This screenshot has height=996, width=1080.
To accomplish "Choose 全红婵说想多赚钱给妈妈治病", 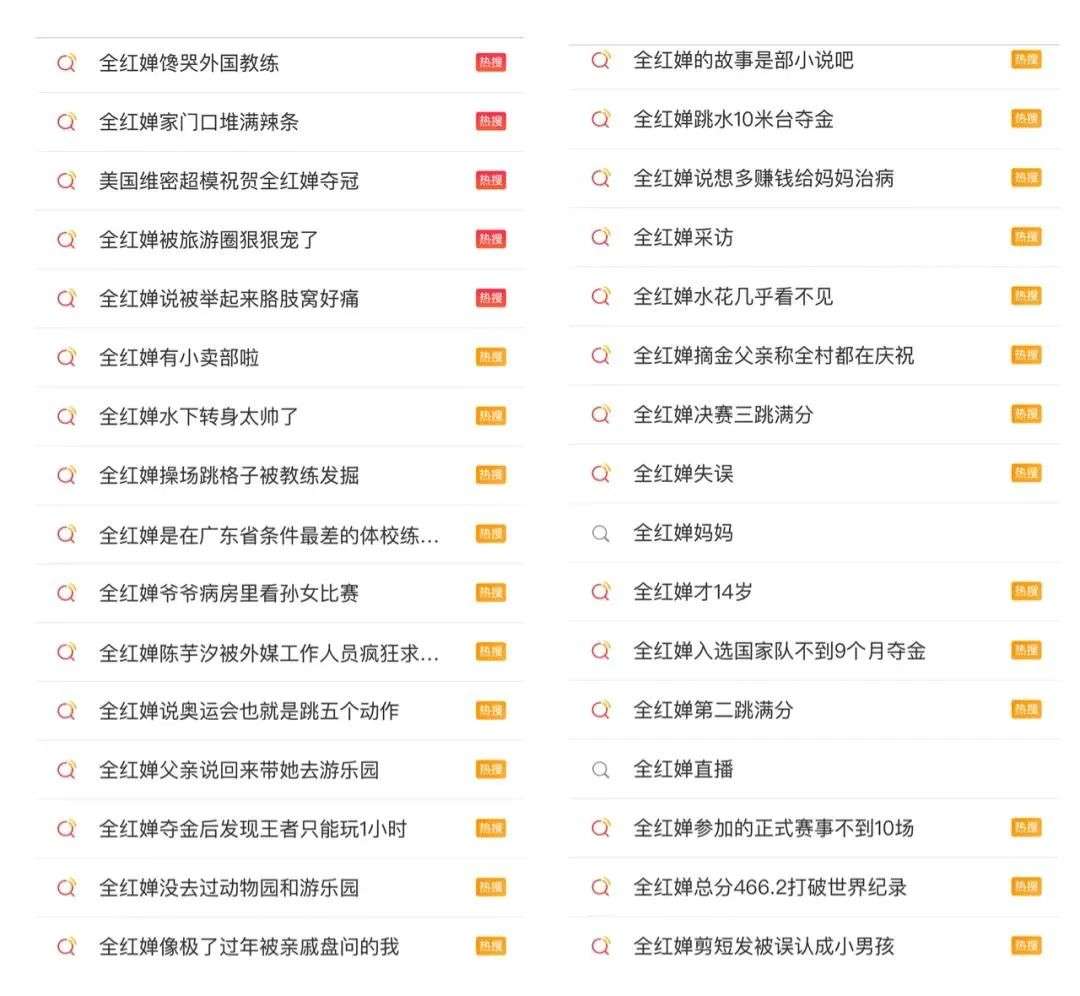I will (x=763, y=179).
